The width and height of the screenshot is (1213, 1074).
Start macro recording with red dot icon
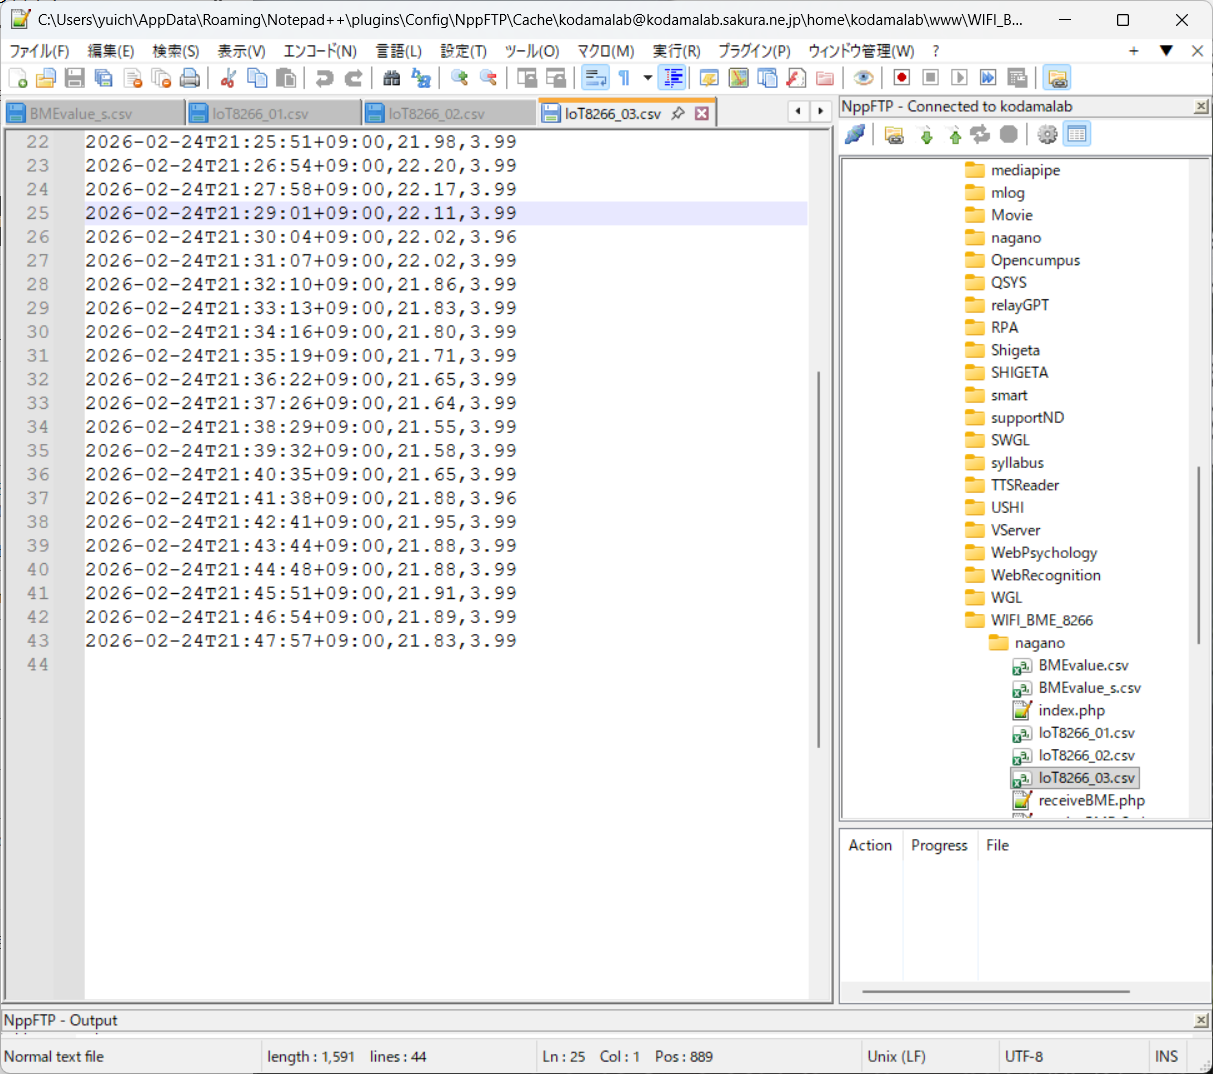901,78
